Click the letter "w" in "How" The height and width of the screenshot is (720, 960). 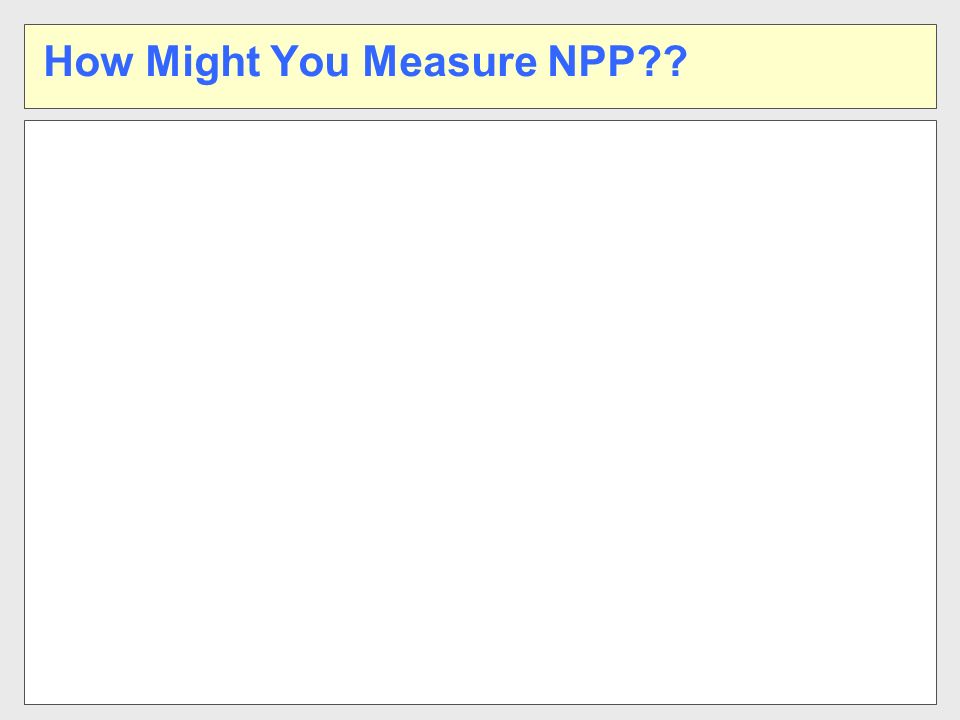[x=116, y=66]
